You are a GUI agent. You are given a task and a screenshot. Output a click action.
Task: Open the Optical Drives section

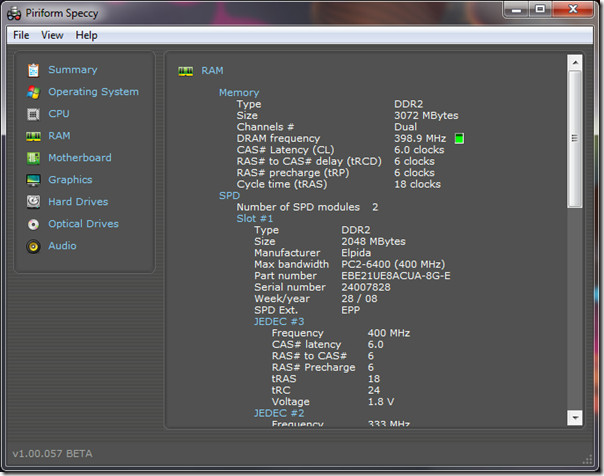83,223
